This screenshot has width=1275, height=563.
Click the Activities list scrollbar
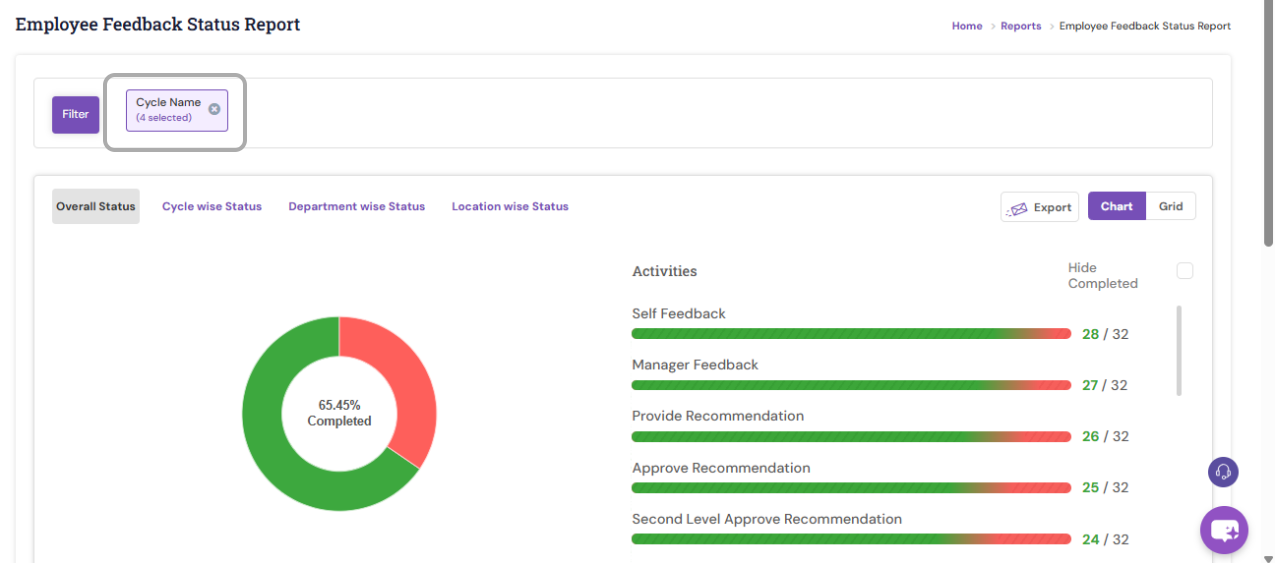tap(1180, 350)
